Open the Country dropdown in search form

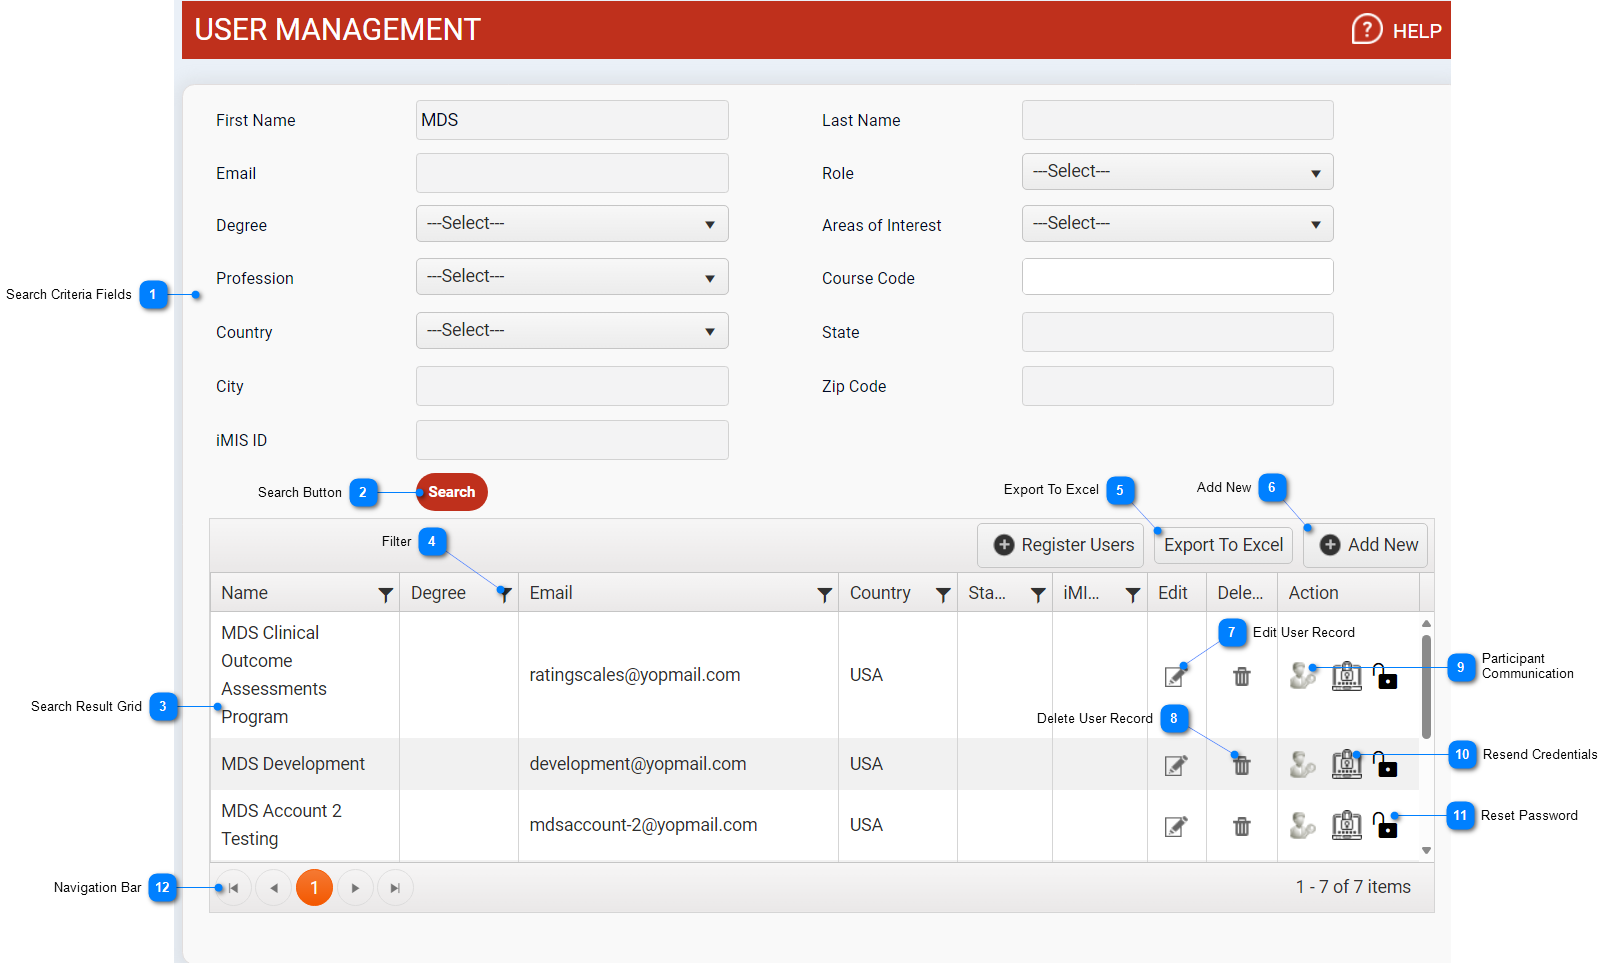[572, 331]
